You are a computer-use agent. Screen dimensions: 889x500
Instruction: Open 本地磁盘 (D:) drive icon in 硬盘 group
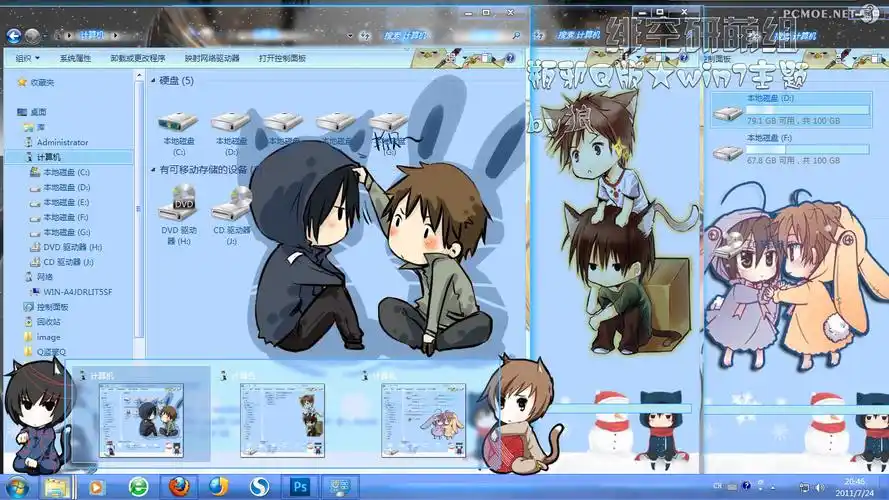click(231, 133)
